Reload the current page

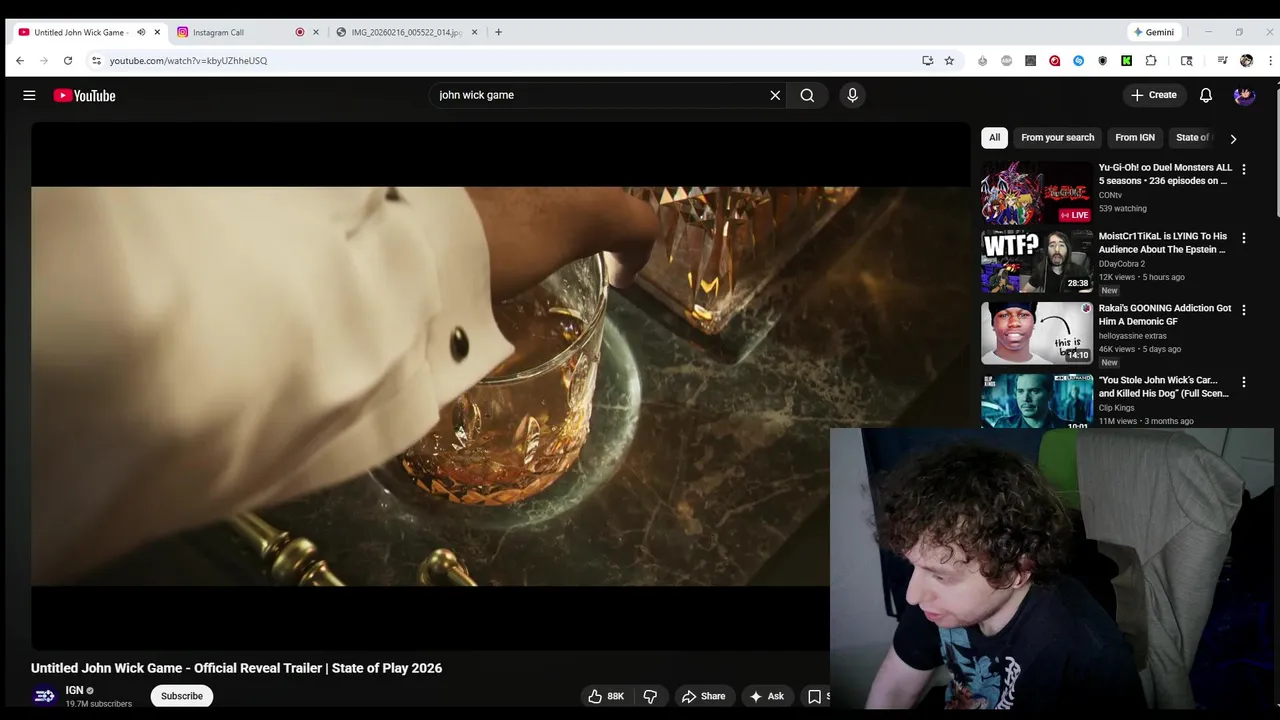point(68,60)
